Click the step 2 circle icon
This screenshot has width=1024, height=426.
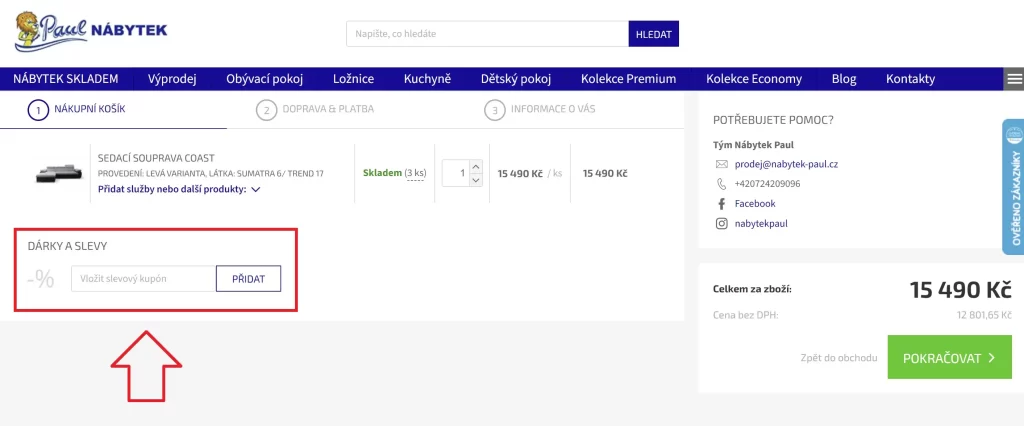(x=266, y=110)
